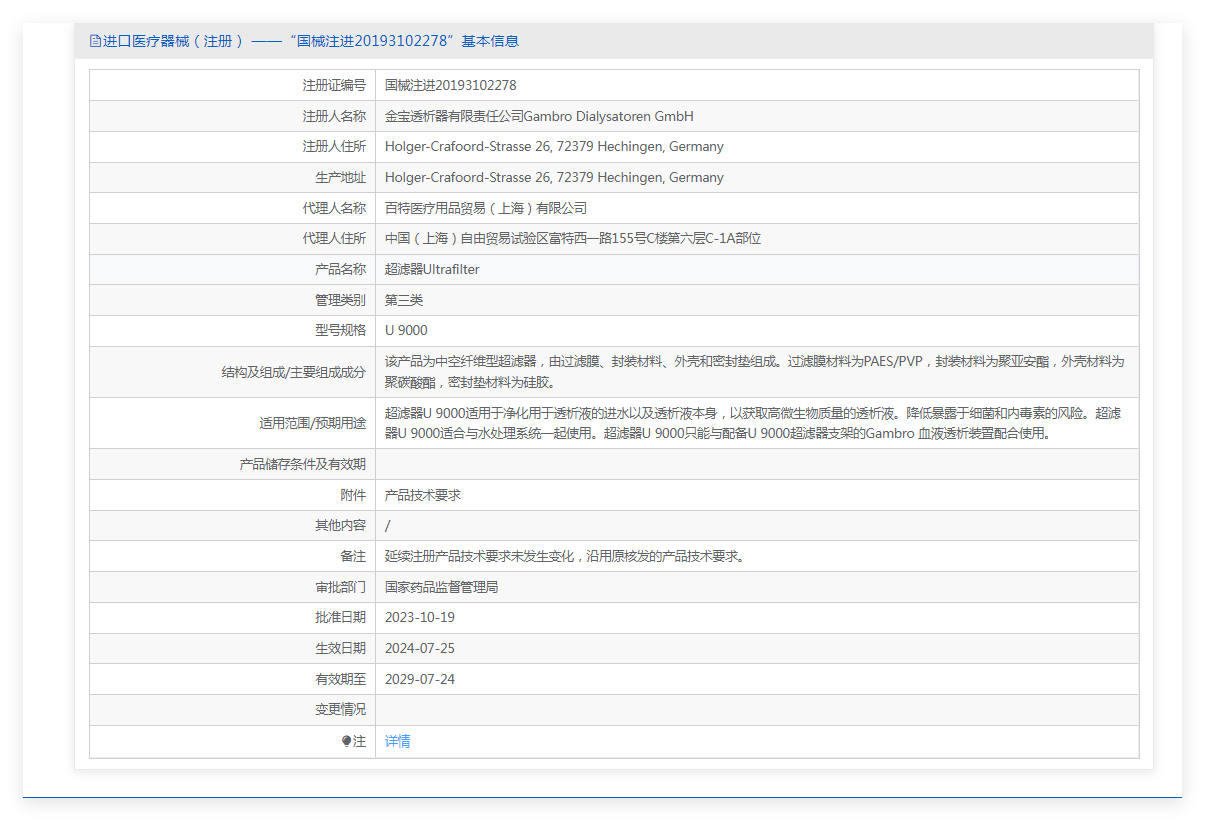Image resolution: width=1205 pixels, height=821 pixels.
Task: Click the effective date 2024-07-25
Action: [420, 648]
